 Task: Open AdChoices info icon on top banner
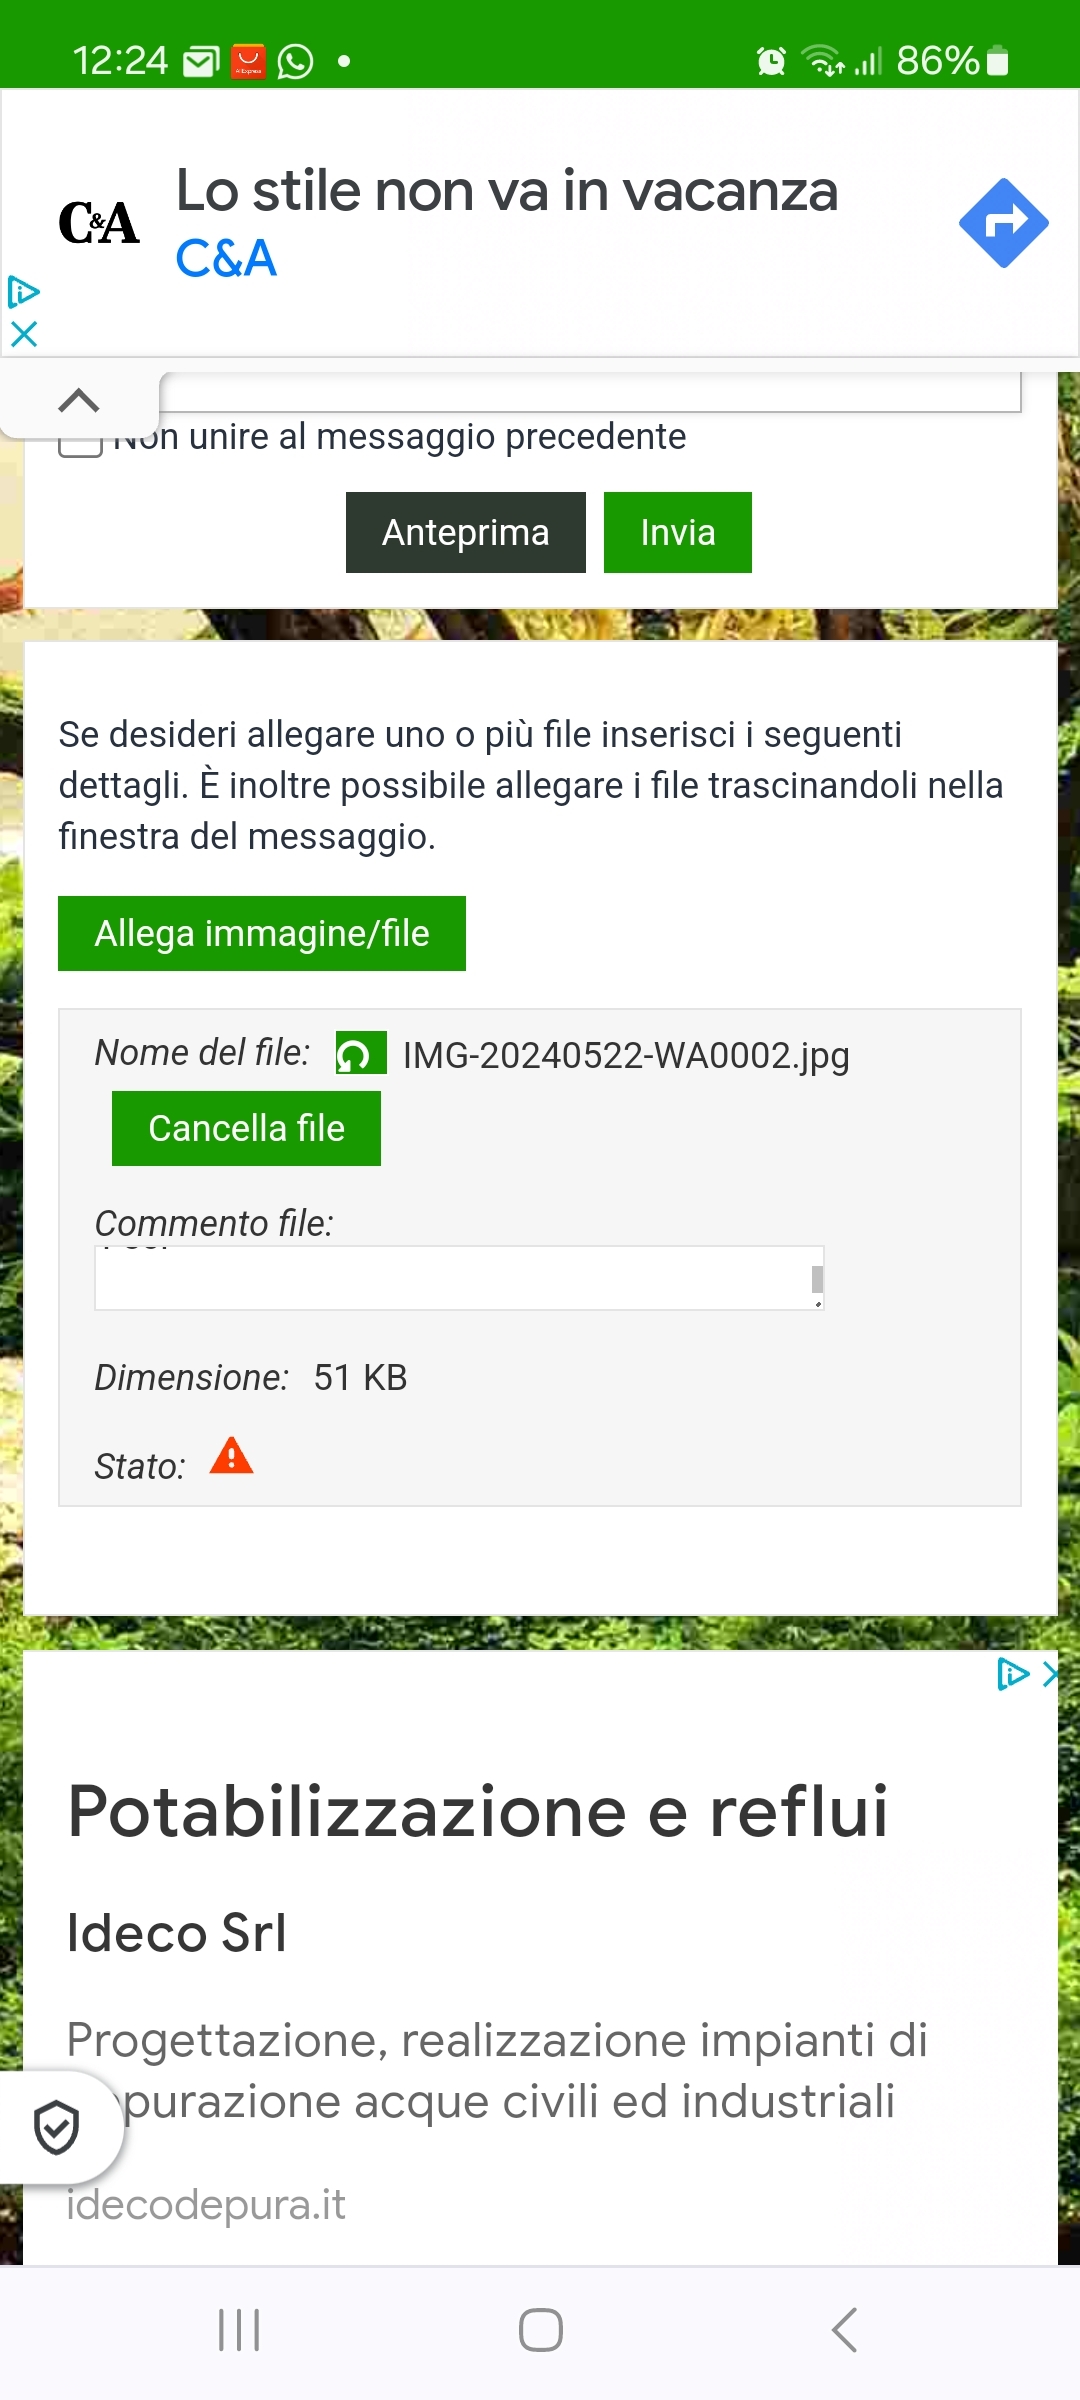tap(23, 292)
